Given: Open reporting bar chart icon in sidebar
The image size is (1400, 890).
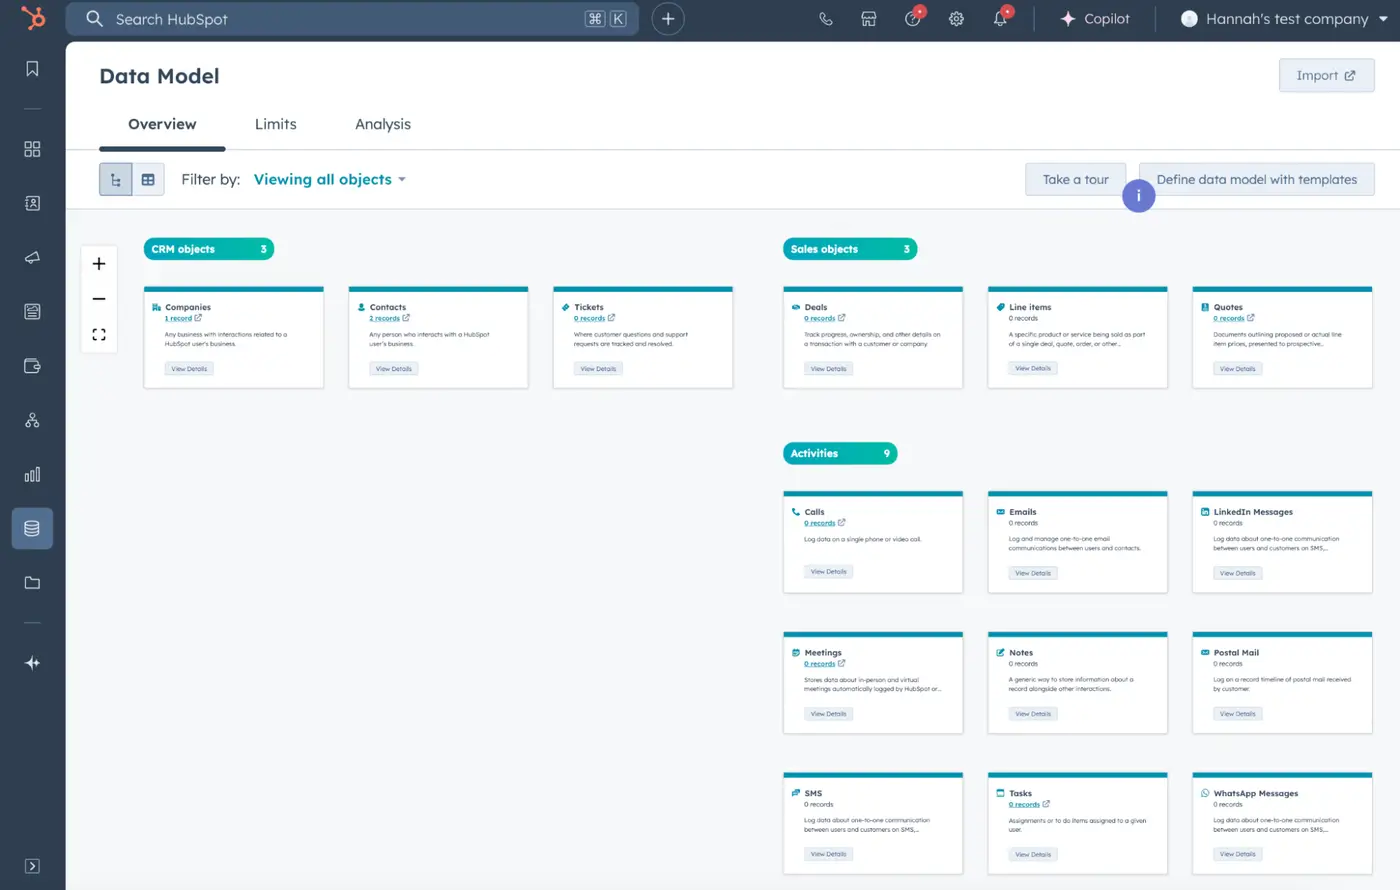Looking at the screenshot, I should click(x=32, y=474).
